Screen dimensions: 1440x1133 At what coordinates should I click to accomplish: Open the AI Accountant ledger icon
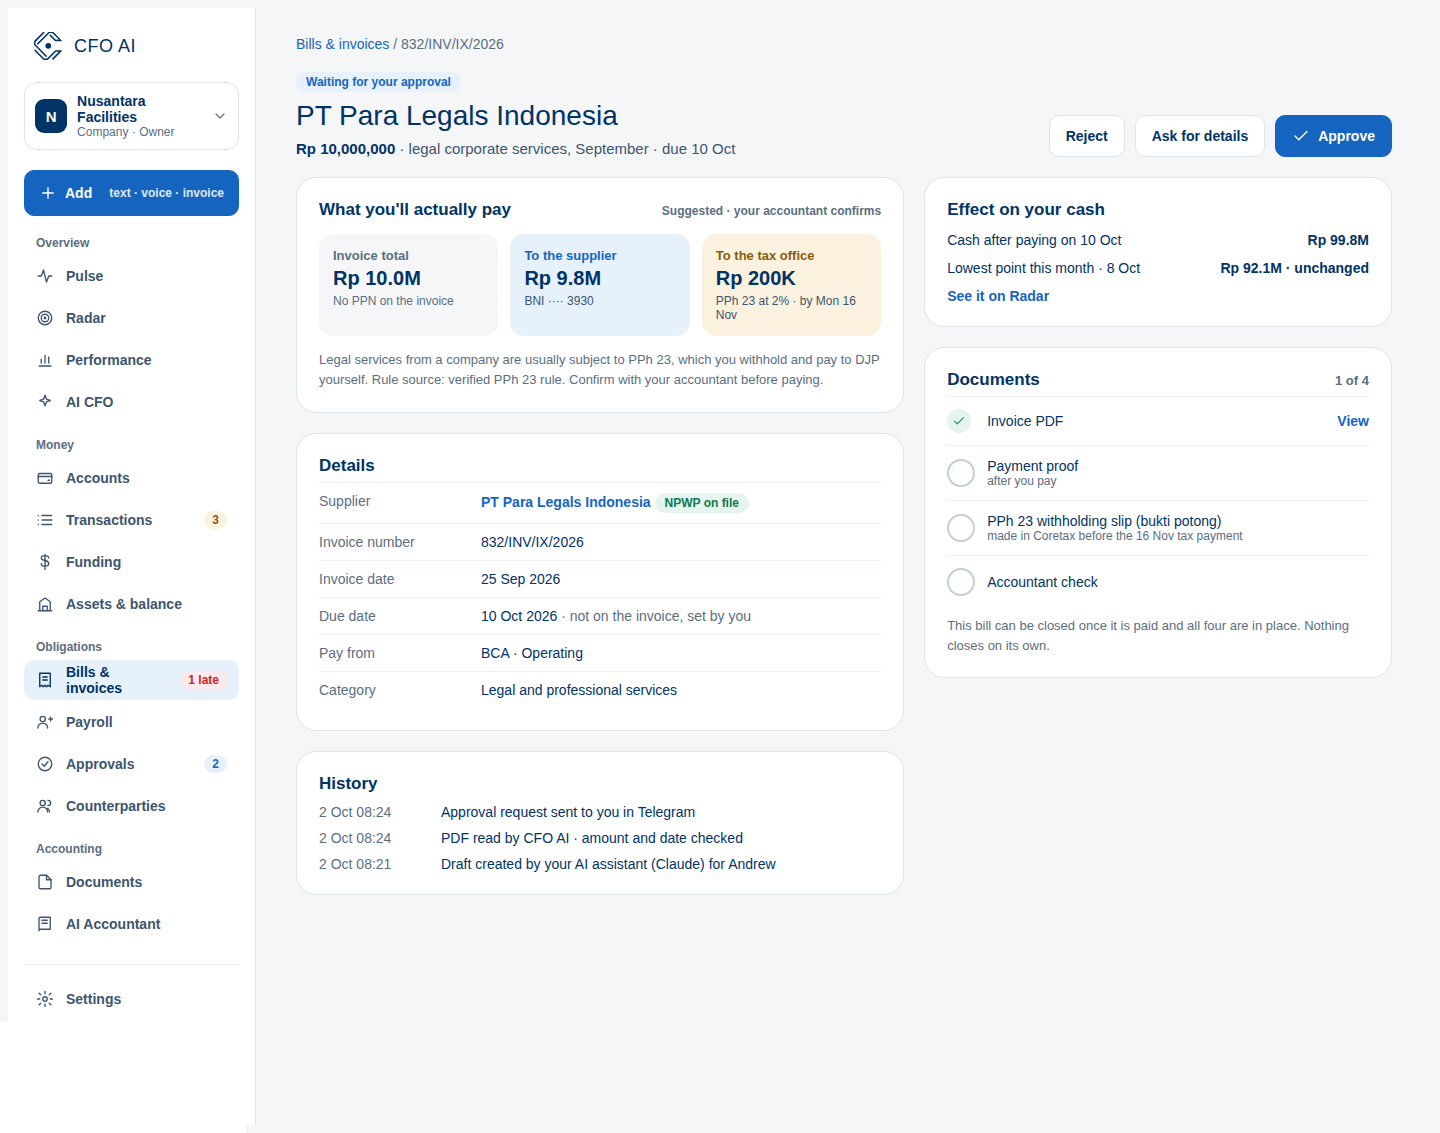point(45,924)
